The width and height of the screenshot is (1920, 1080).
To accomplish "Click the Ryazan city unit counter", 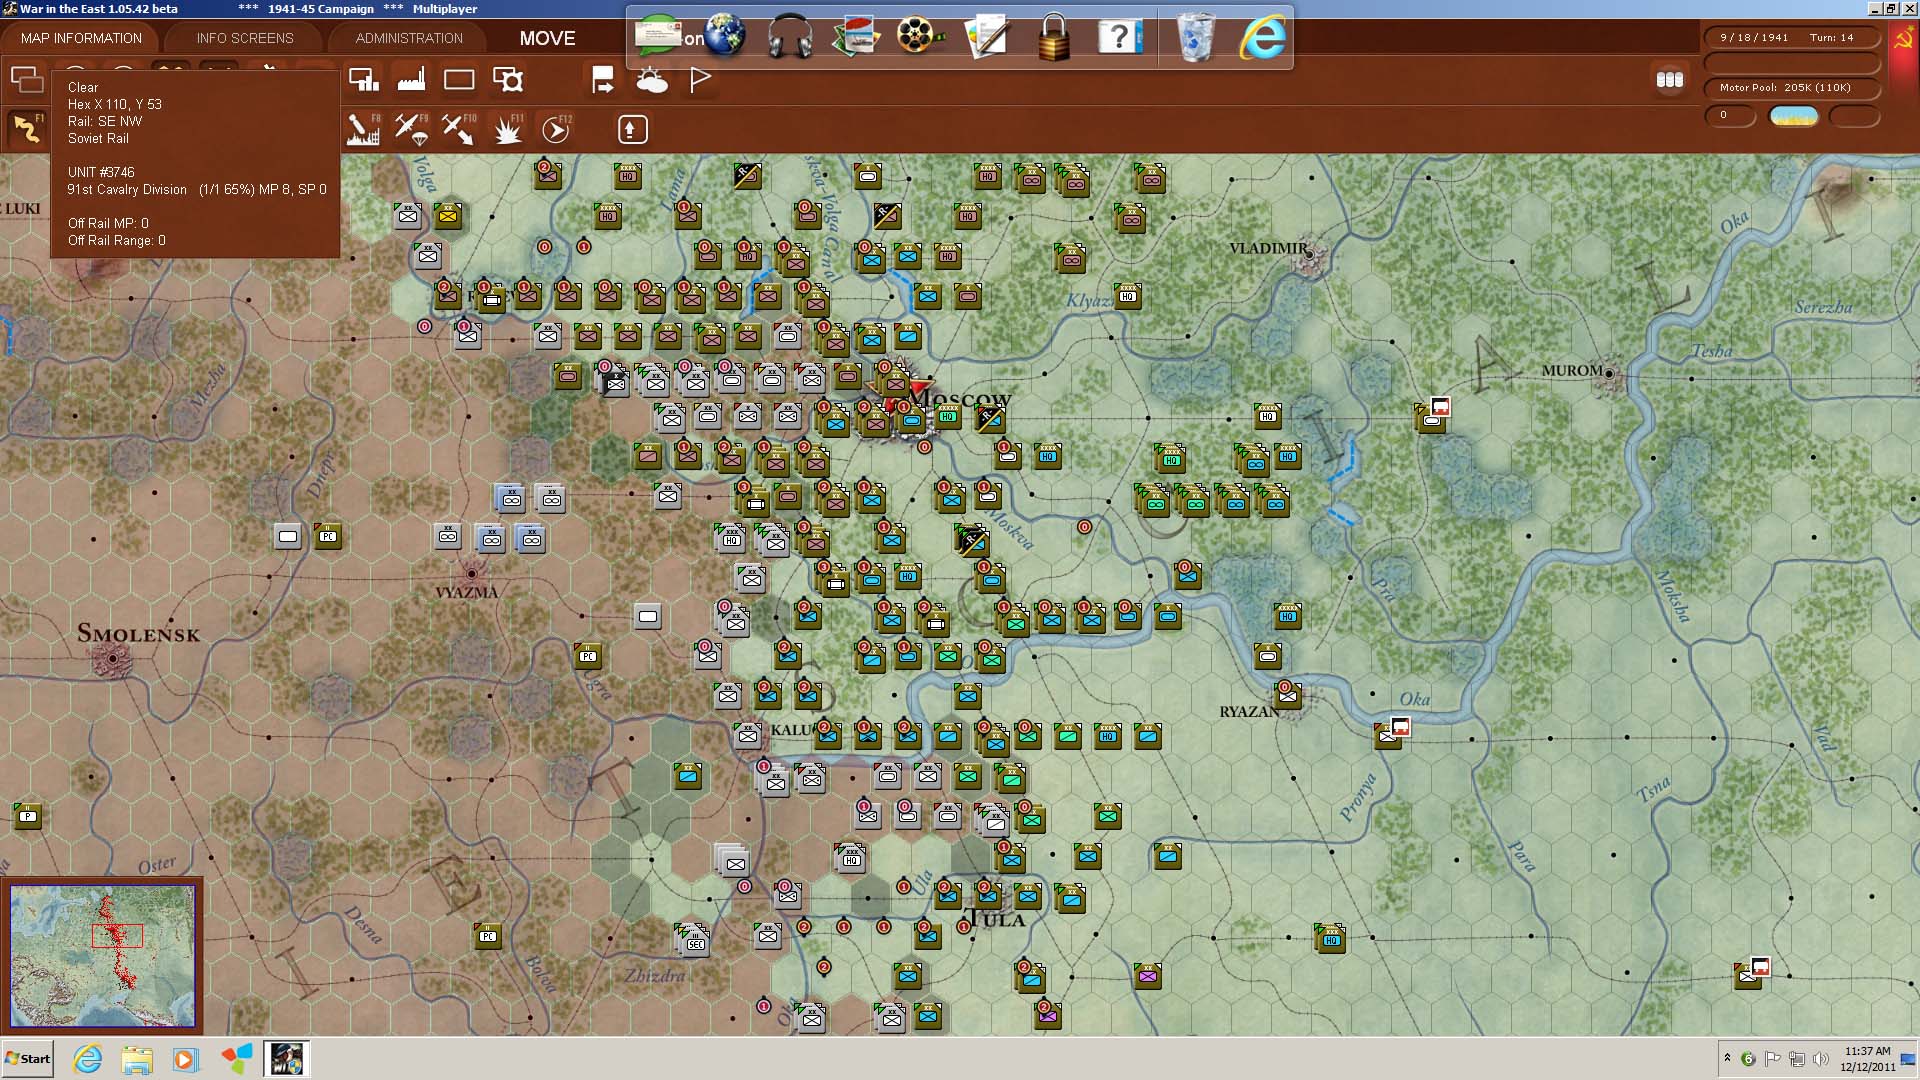I will tap(1287, 695).
